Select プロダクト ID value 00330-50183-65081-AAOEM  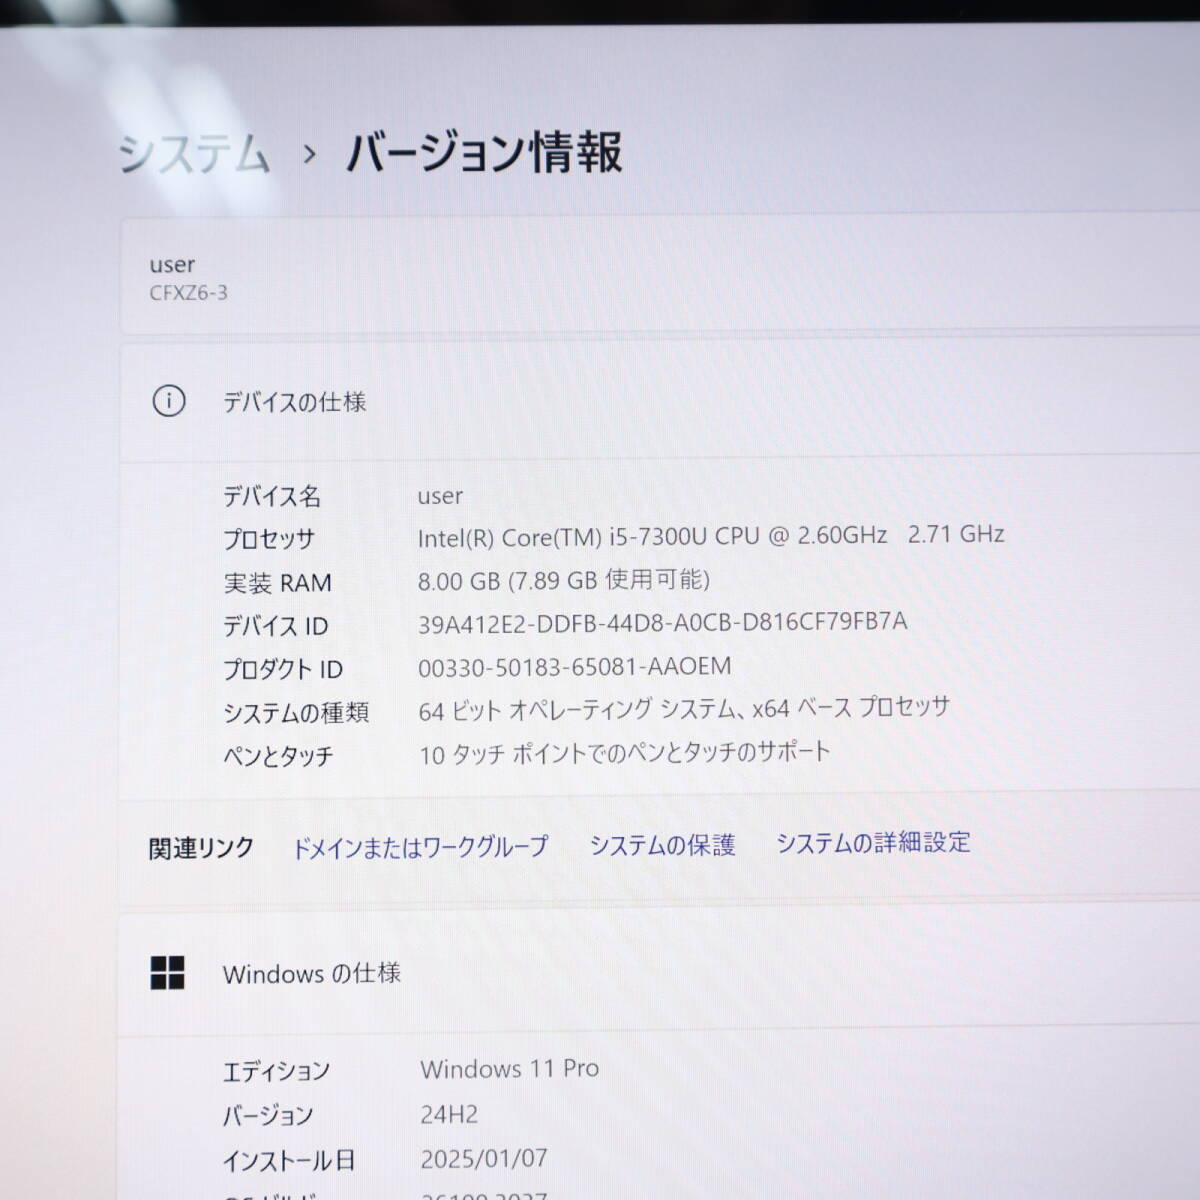(574, 666)
